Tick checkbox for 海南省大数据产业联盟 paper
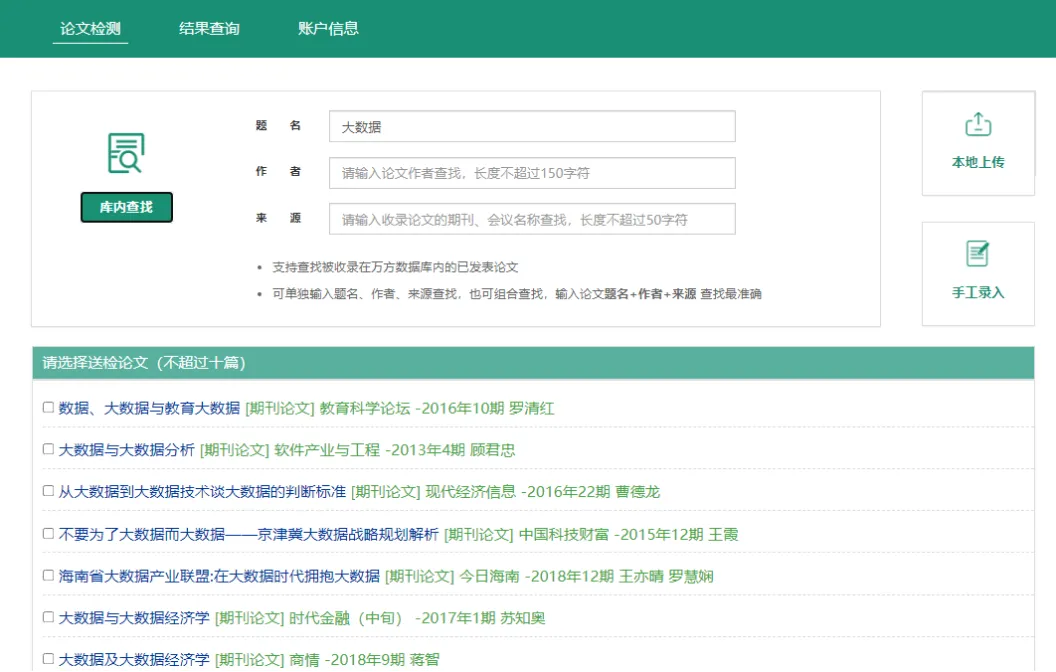 coord(48,576)
